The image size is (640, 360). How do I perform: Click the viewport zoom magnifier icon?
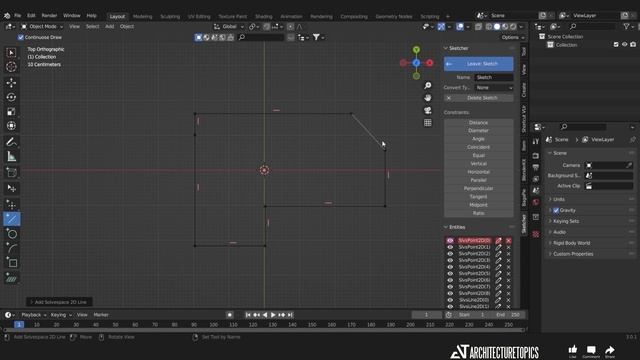coord(427,85)
